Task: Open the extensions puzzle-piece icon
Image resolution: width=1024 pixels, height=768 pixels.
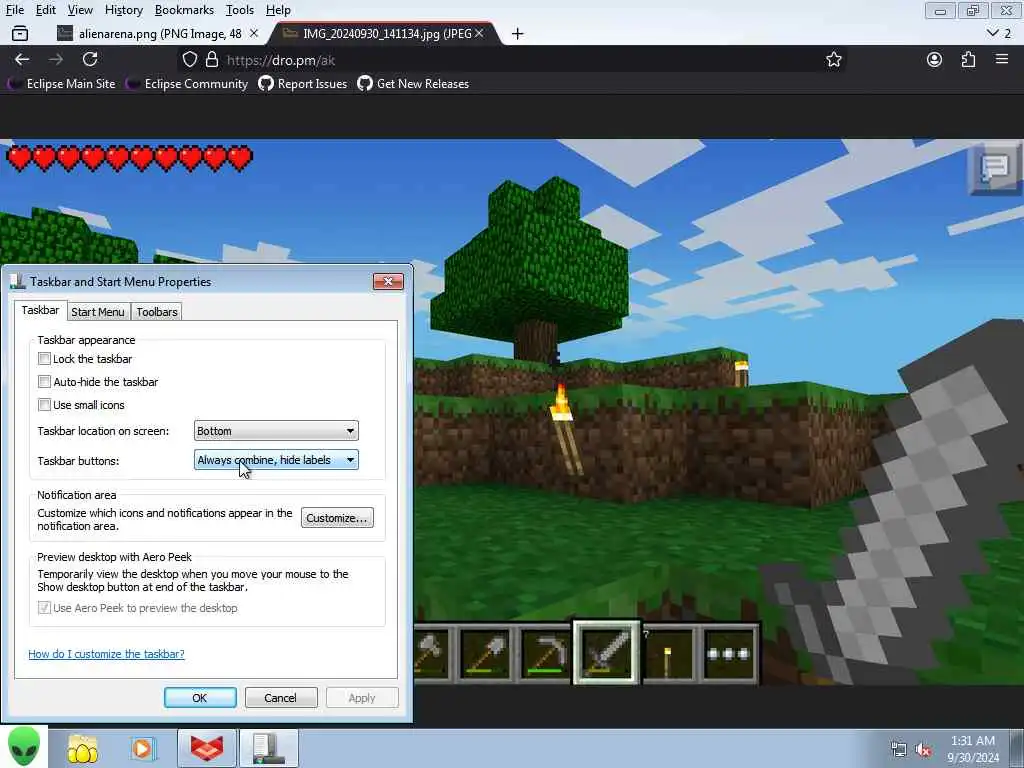Action: (x=968, y=59)
